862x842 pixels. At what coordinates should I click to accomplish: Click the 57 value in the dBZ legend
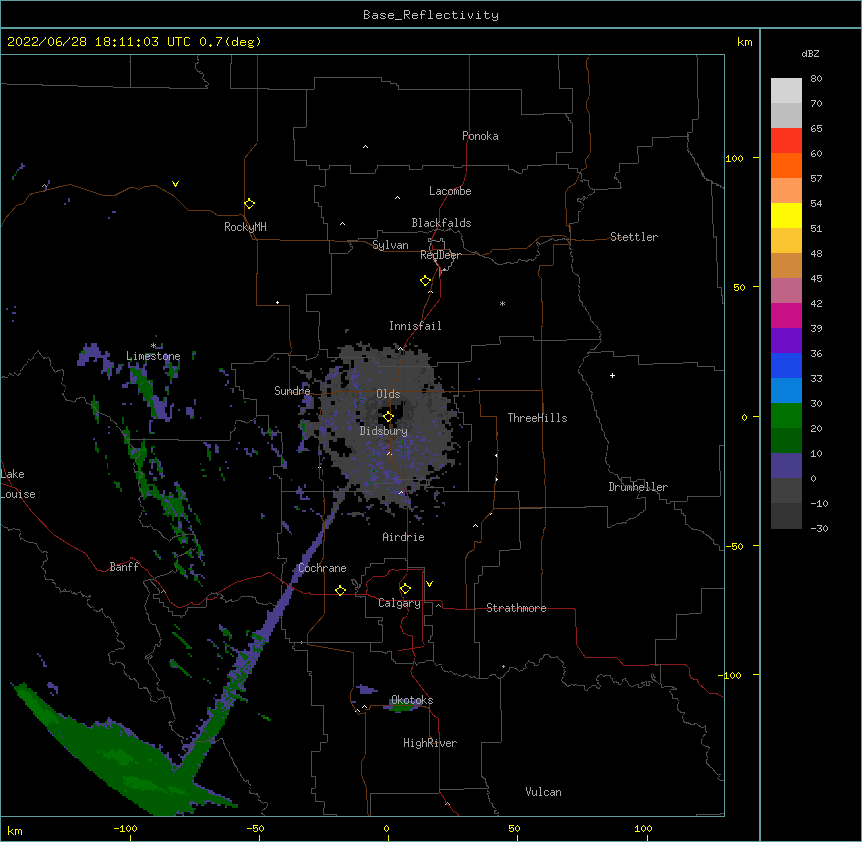(x=816, y=179)
